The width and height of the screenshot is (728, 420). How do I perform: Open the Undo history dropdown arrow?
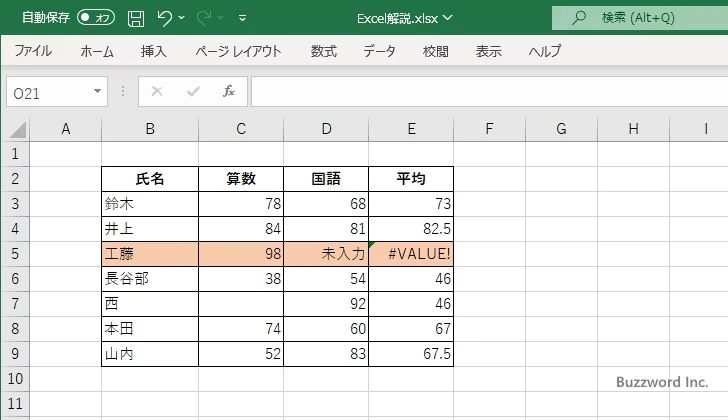click(182, 18)
